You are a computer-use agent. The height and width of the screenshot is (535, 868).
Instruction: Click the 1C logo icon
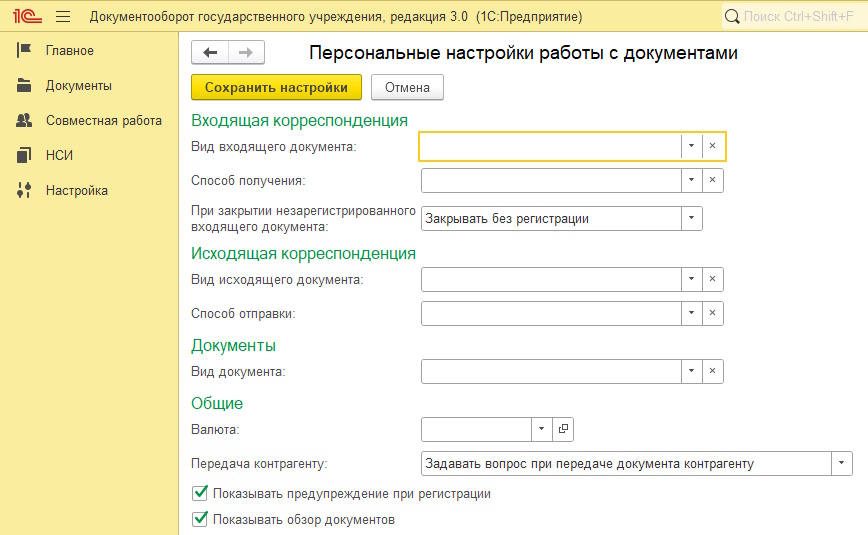tap(27, 16)
